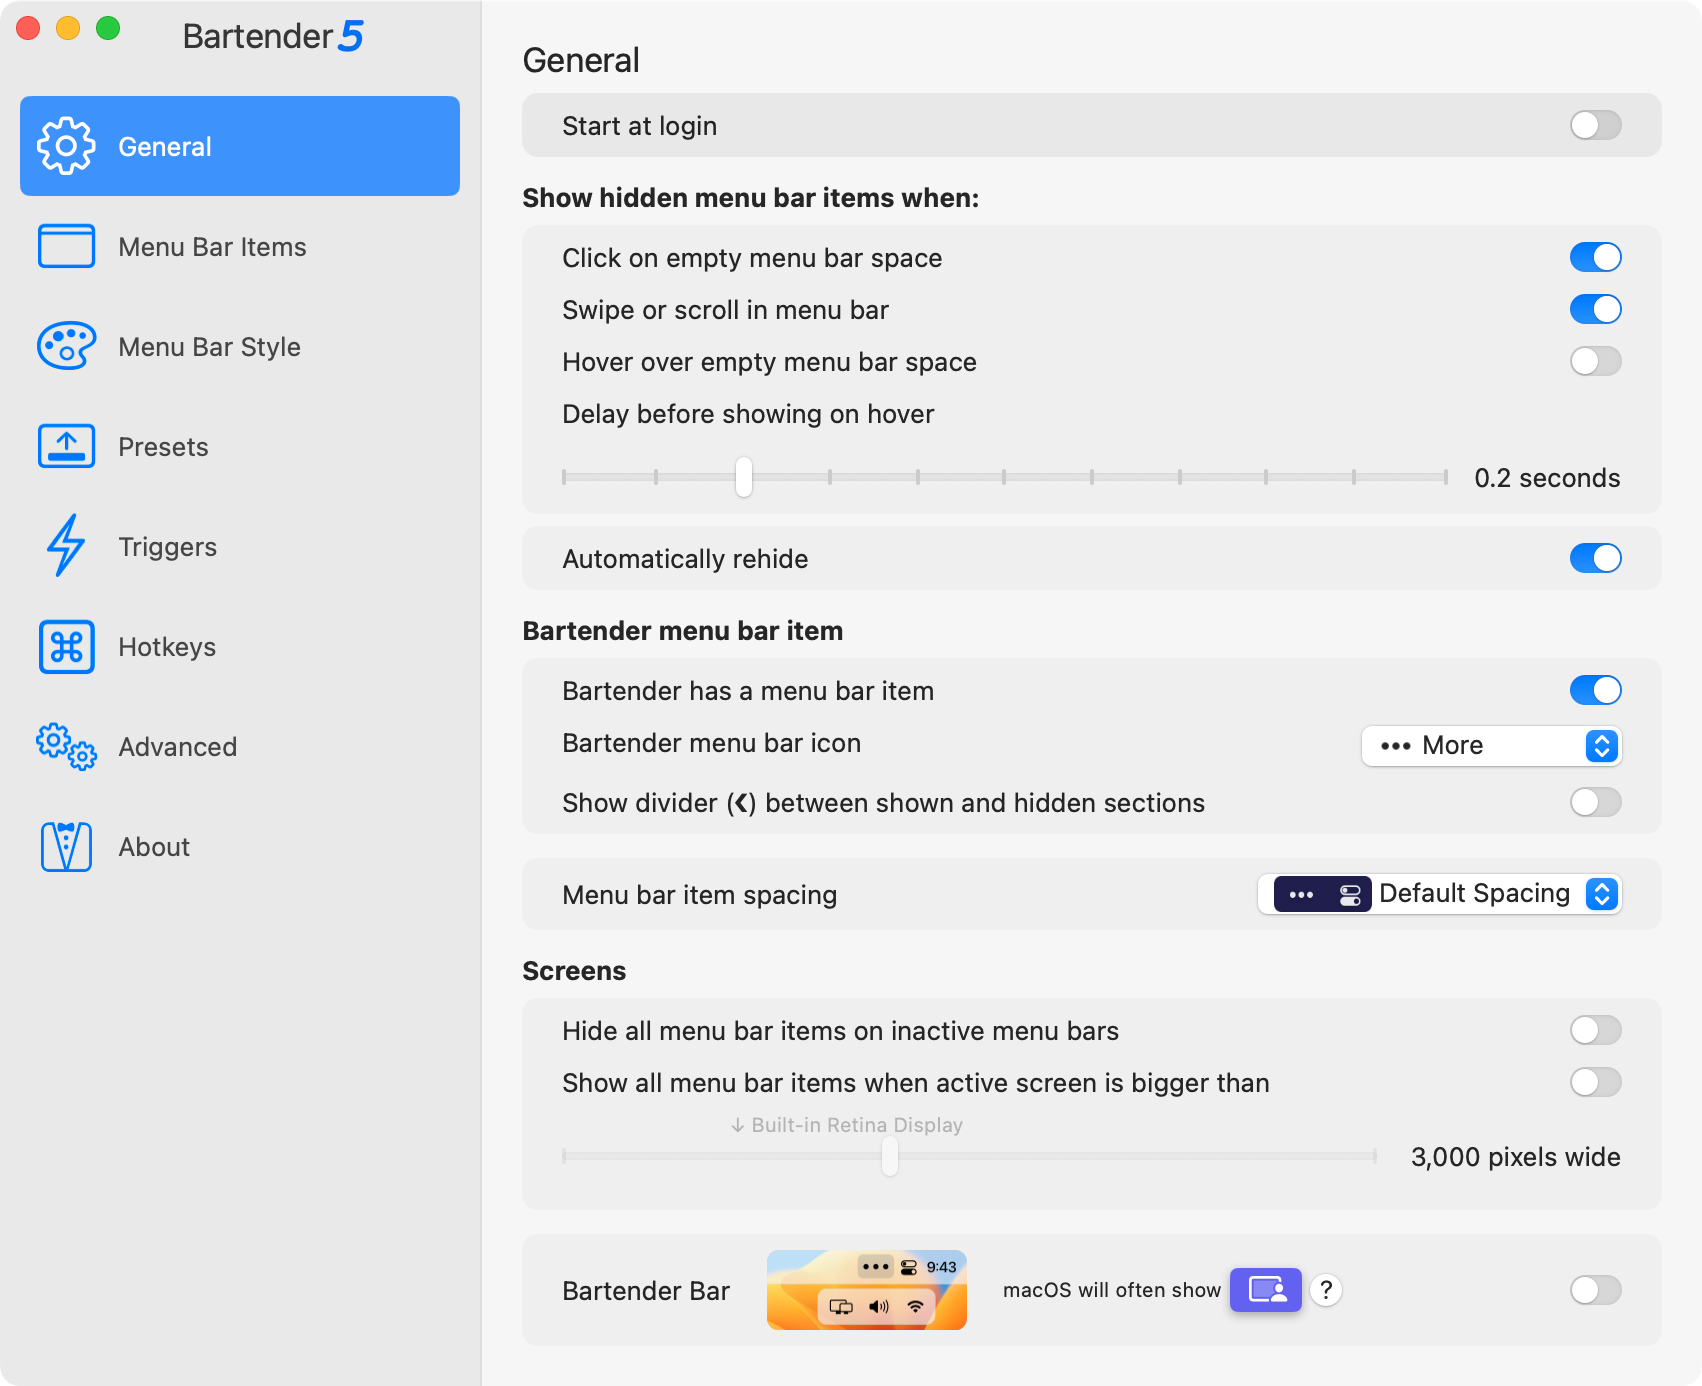Viewport: 1702px width, 1386px height.
Task: Open Advanced settings gears icon
Action: [65, 746]
